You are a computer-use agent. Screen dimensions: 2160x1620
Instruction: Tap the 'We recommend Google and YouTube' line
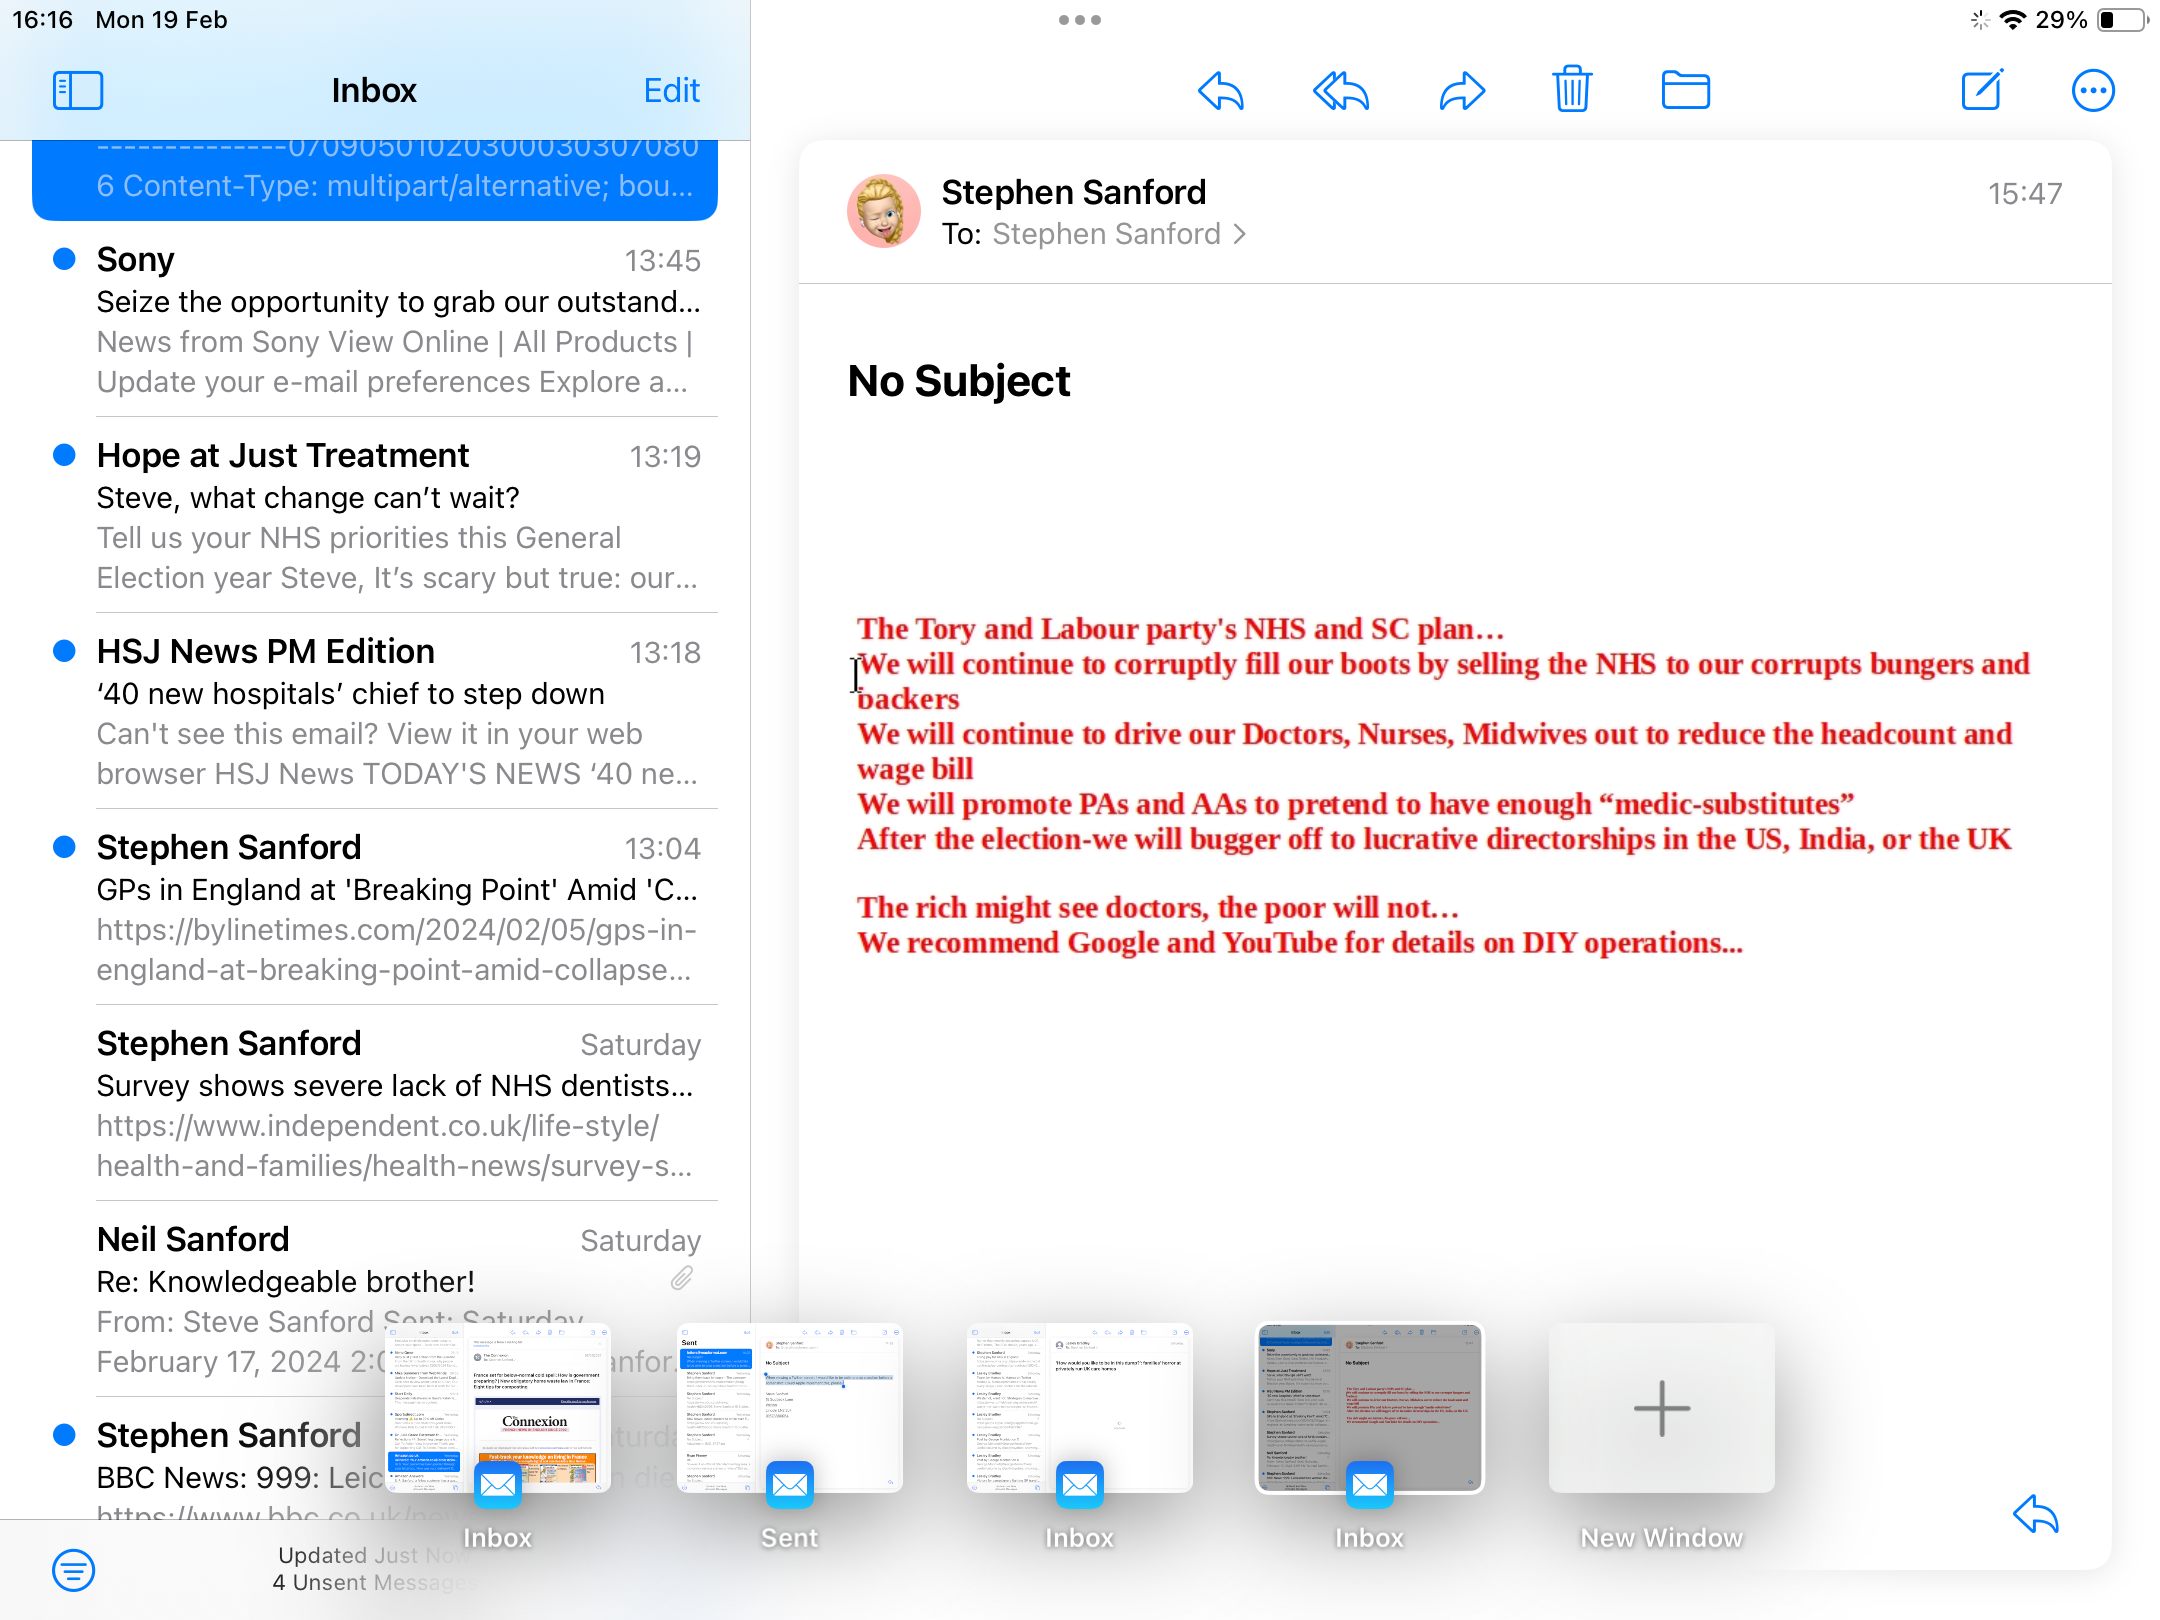1300,943
